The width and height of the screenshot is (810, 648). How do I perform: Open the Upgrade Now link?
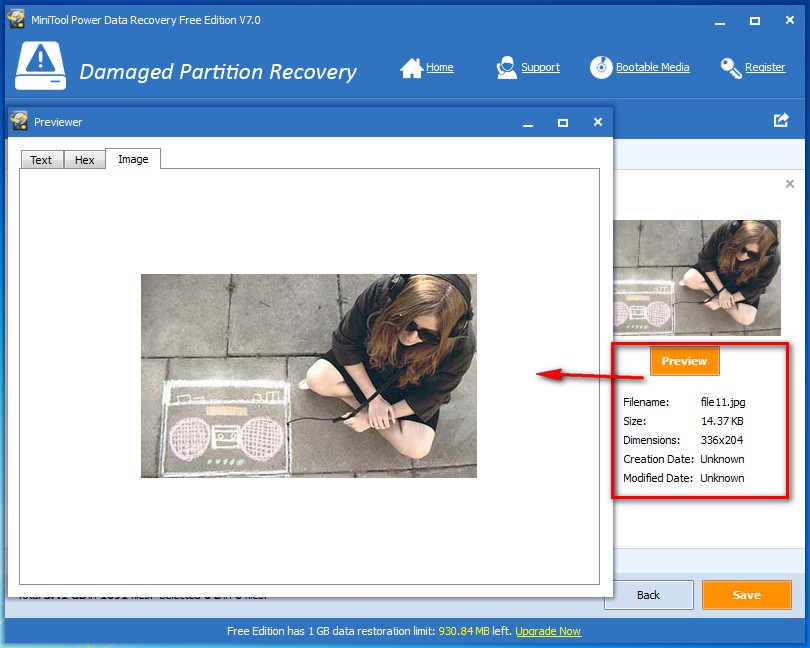coord(548,631)
